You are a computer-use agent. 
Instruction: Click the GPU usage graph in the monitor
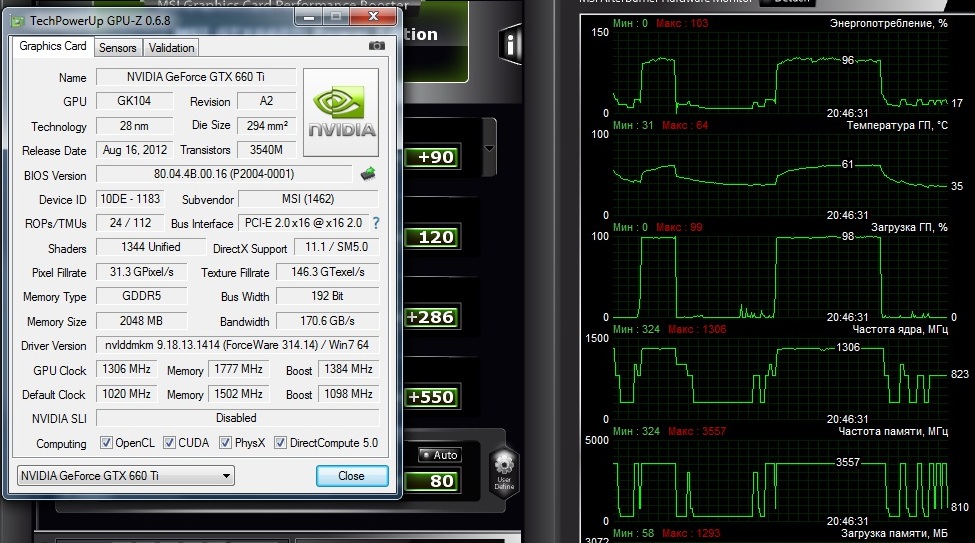pyautogui.click(x=780, y=277)
